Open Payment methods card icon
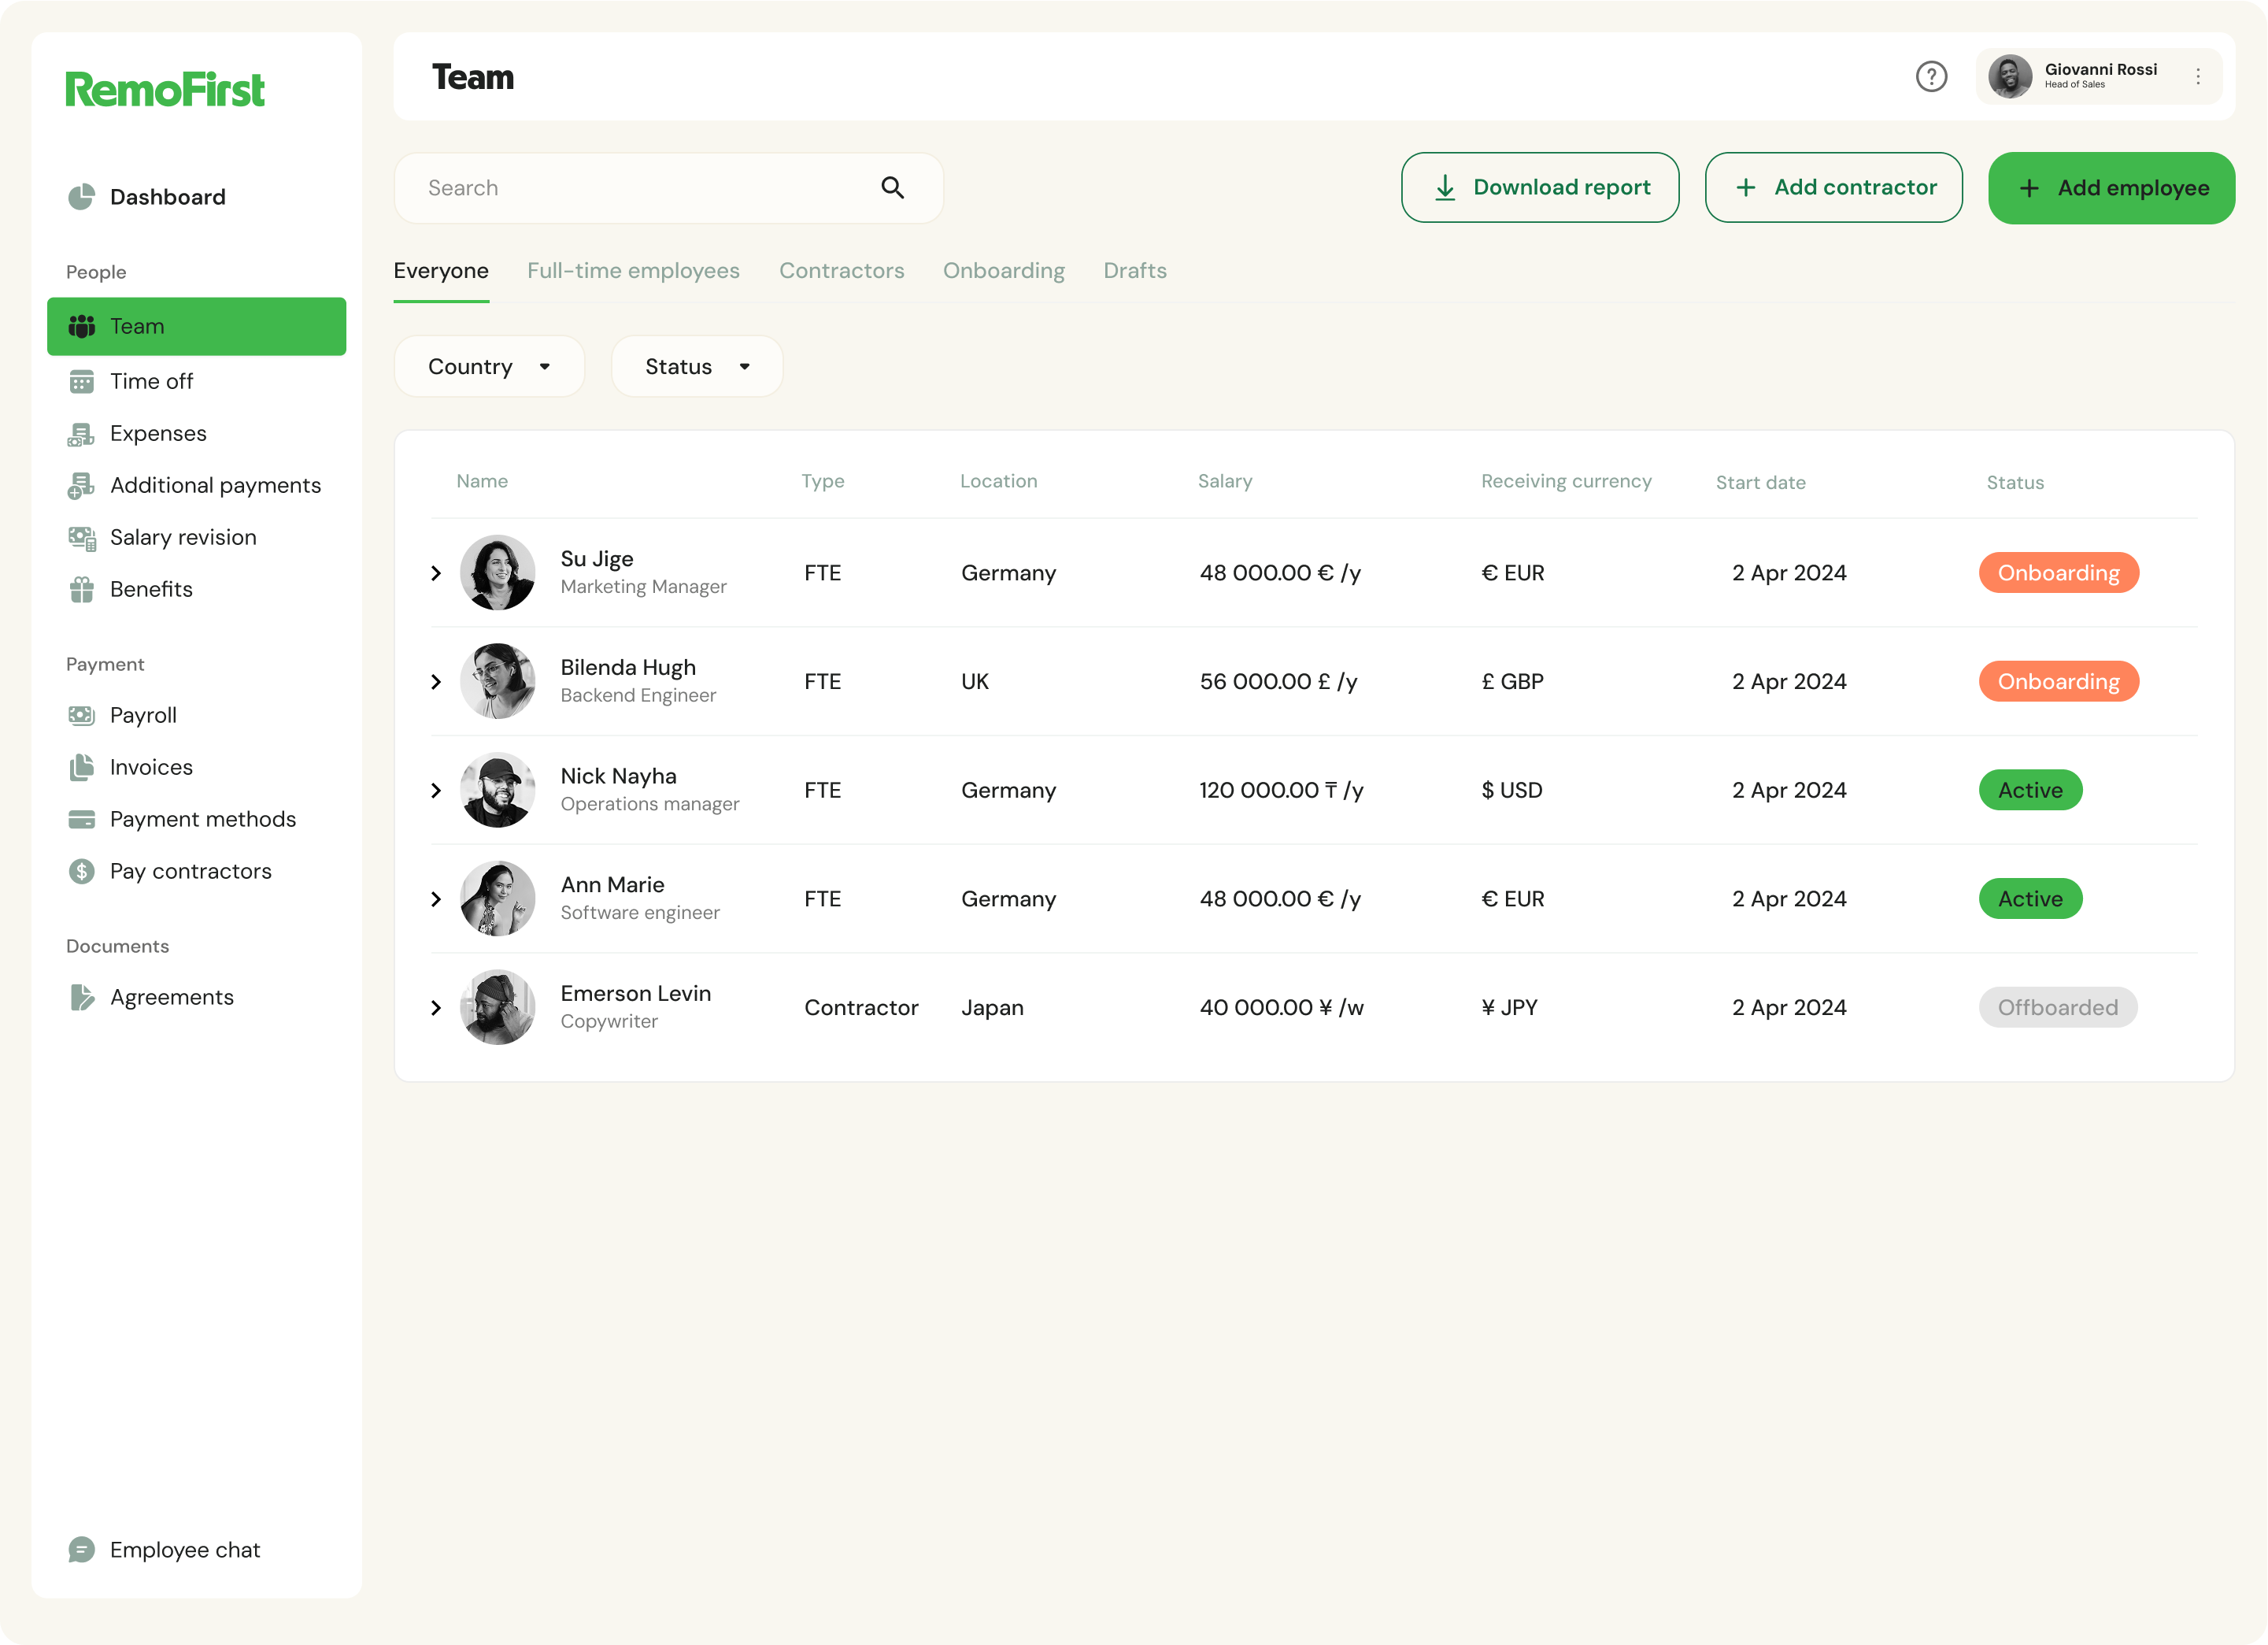2268x1645 pixels. pyautogui.click(x=82, y=819)
